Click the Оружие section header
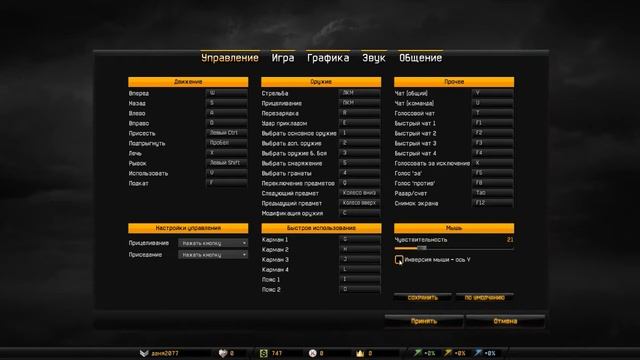The image size is (640, 360). click(x=321, y=82)
